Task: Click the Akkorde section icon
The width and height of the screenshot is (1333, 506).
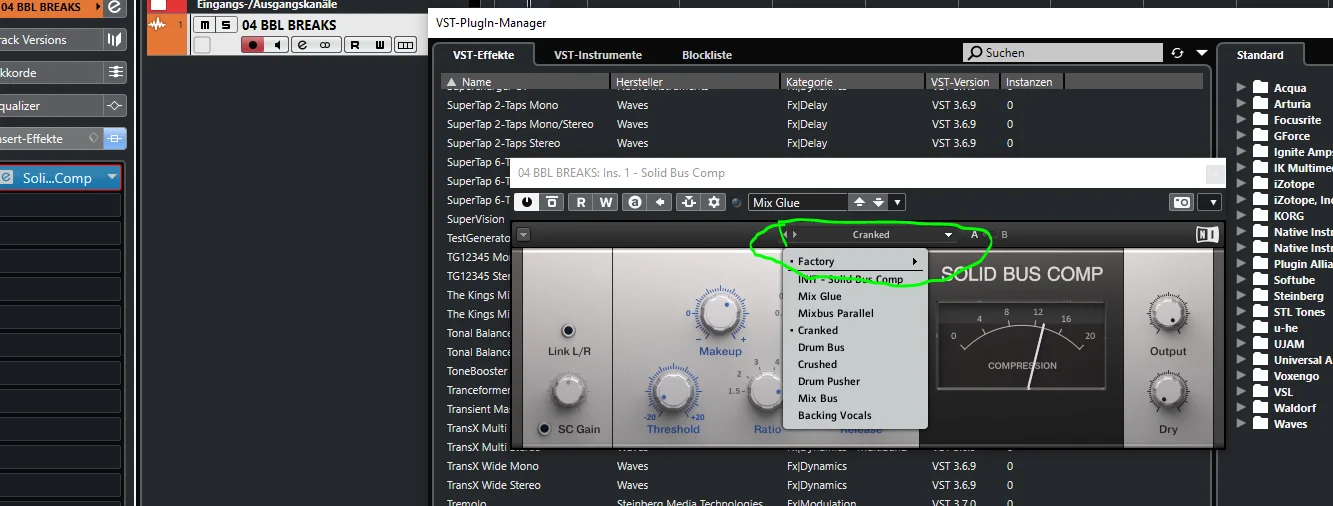Action: 115,73
